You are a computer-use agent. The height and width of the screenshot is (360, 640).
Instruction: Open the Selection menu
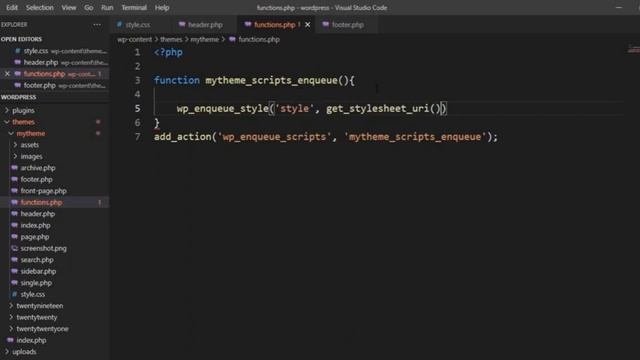click(40, 7)
